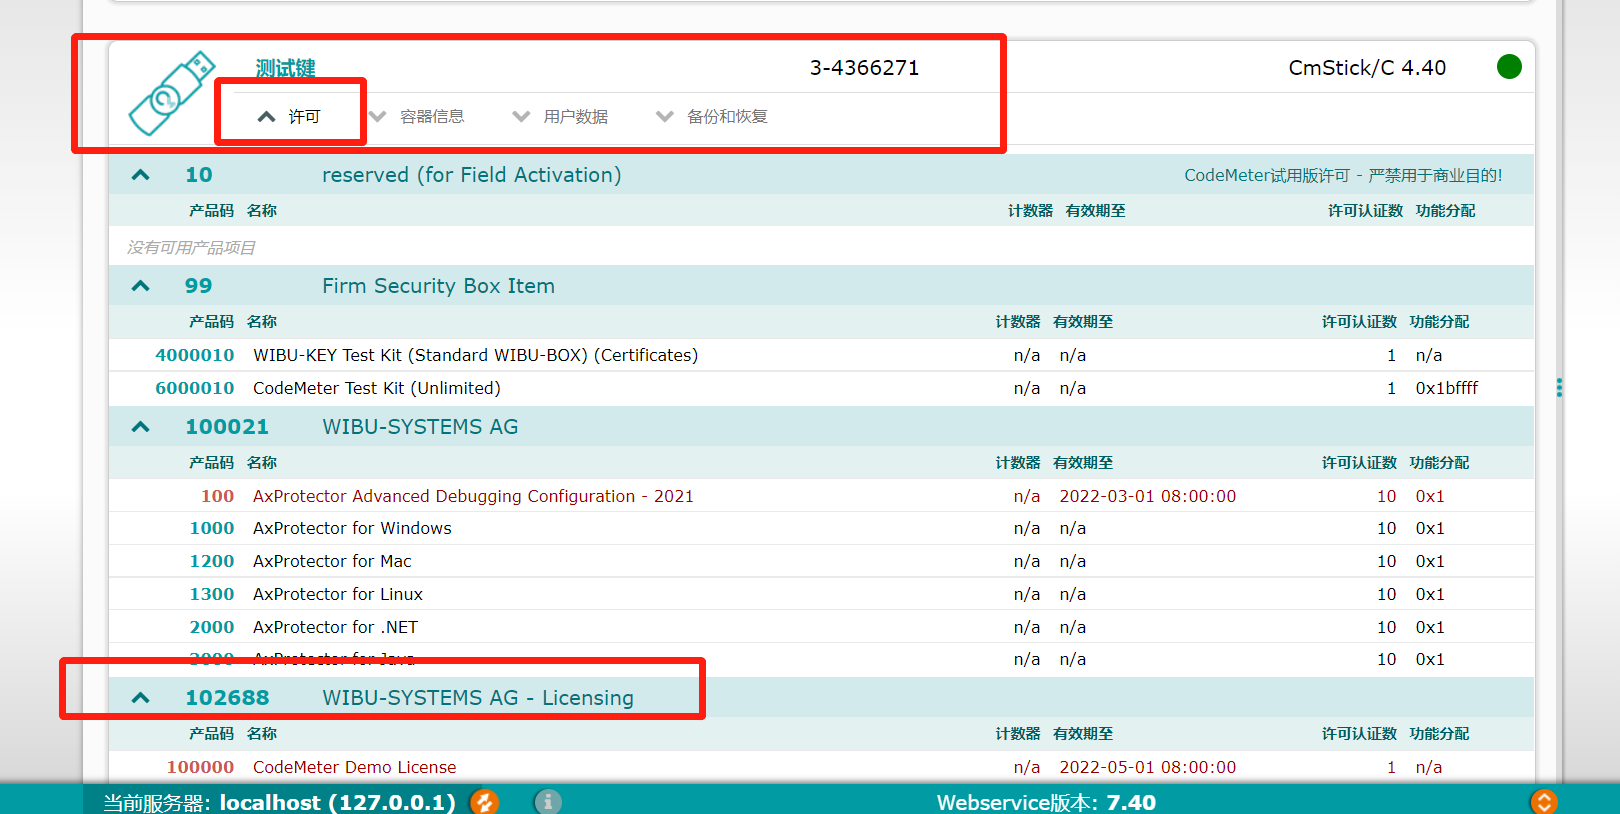Click AxProtector for .NET entry
The height and width of the screenshot is (814, 1620).
(335, 627)
